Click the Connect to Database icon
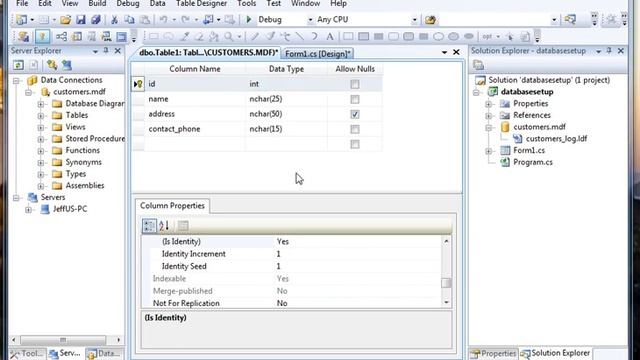Screen dimensions: 640x360 [x=52, y=65]
